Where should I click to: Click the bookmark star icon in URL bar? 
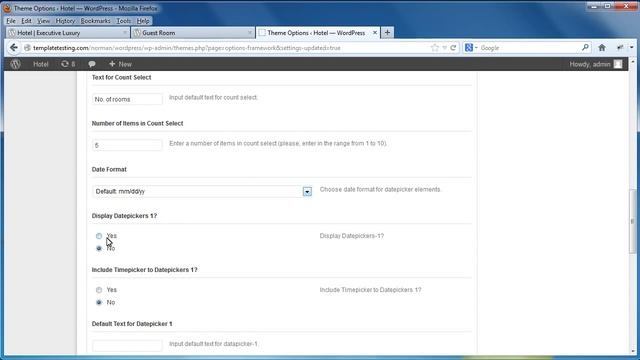[435, 48]
